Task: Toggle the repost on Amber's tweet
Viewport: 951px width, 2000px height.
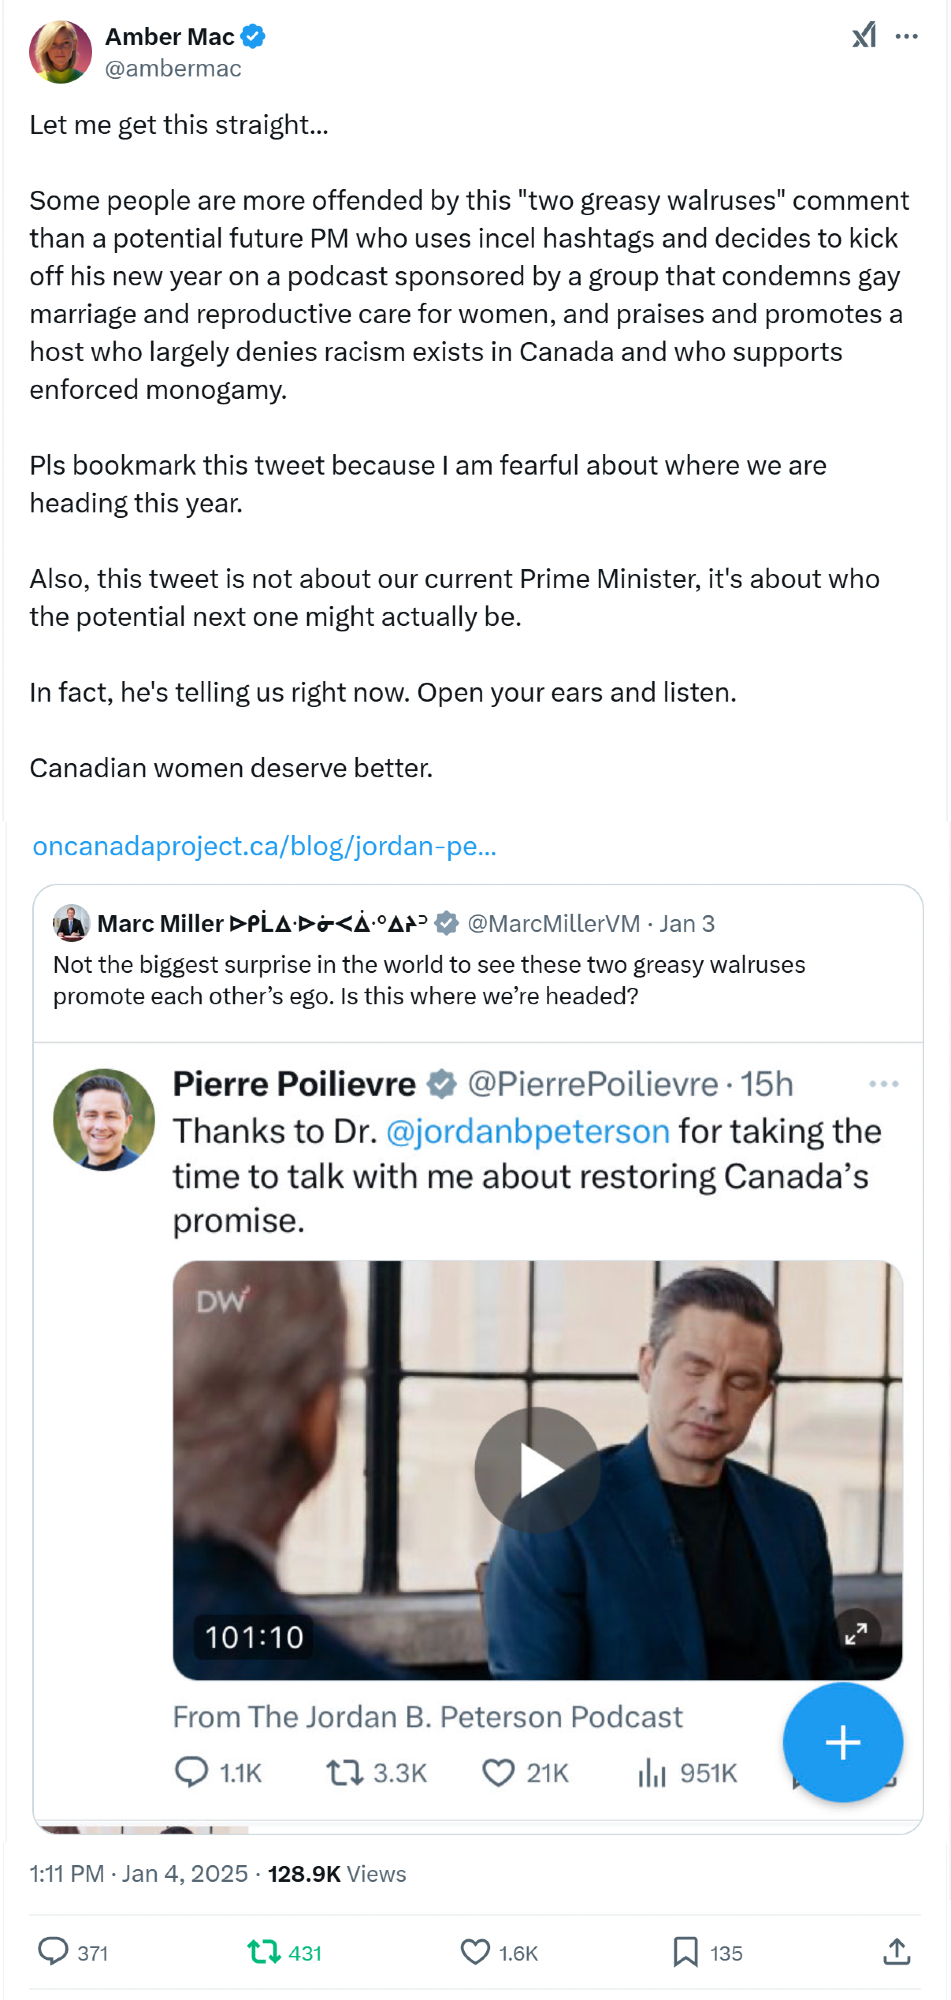Action: 264,1951
